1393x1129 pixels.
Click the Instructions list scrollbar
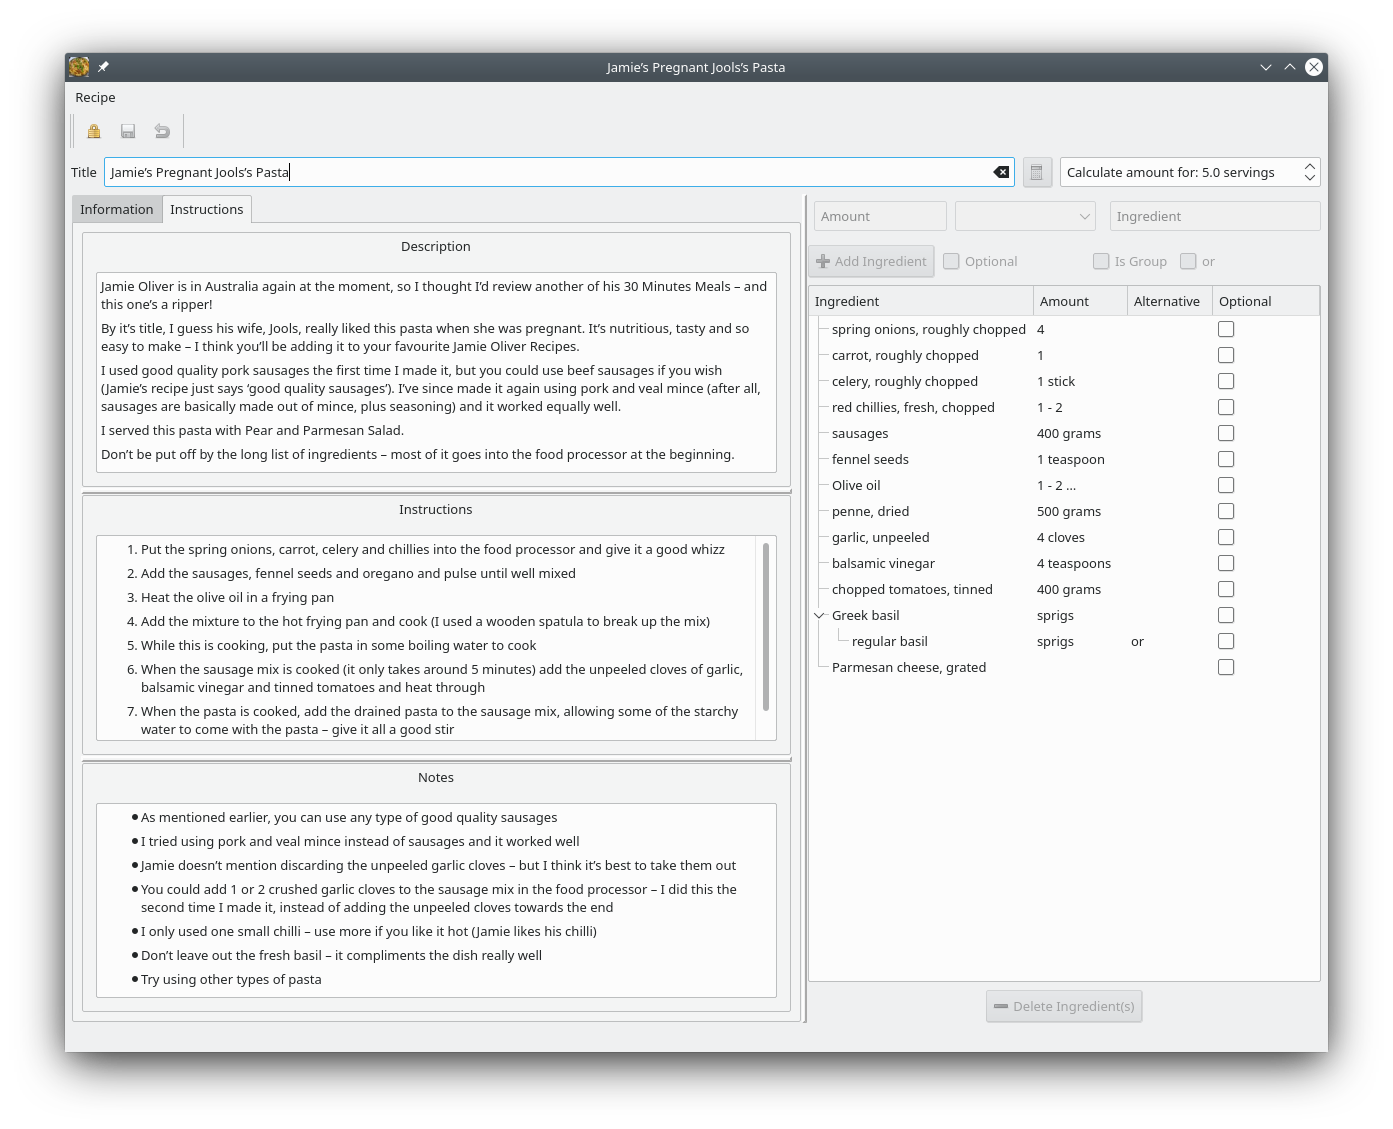coord(766,627)
